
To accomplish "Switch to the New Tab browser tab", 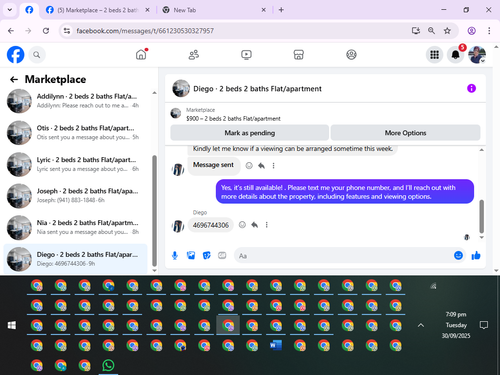I will [x=213, y=10].
